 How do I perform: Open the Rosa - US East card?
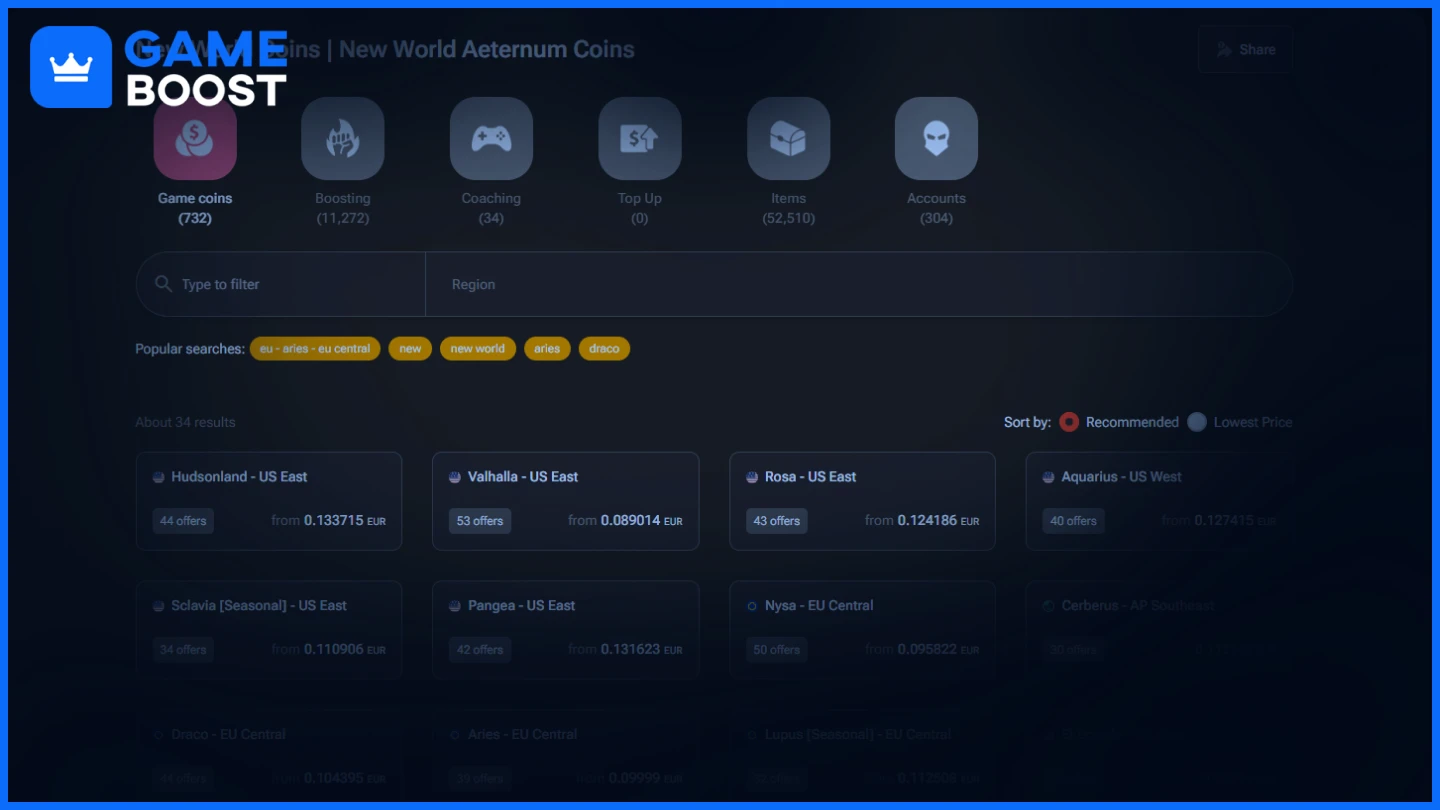click(x=863, y=501)
